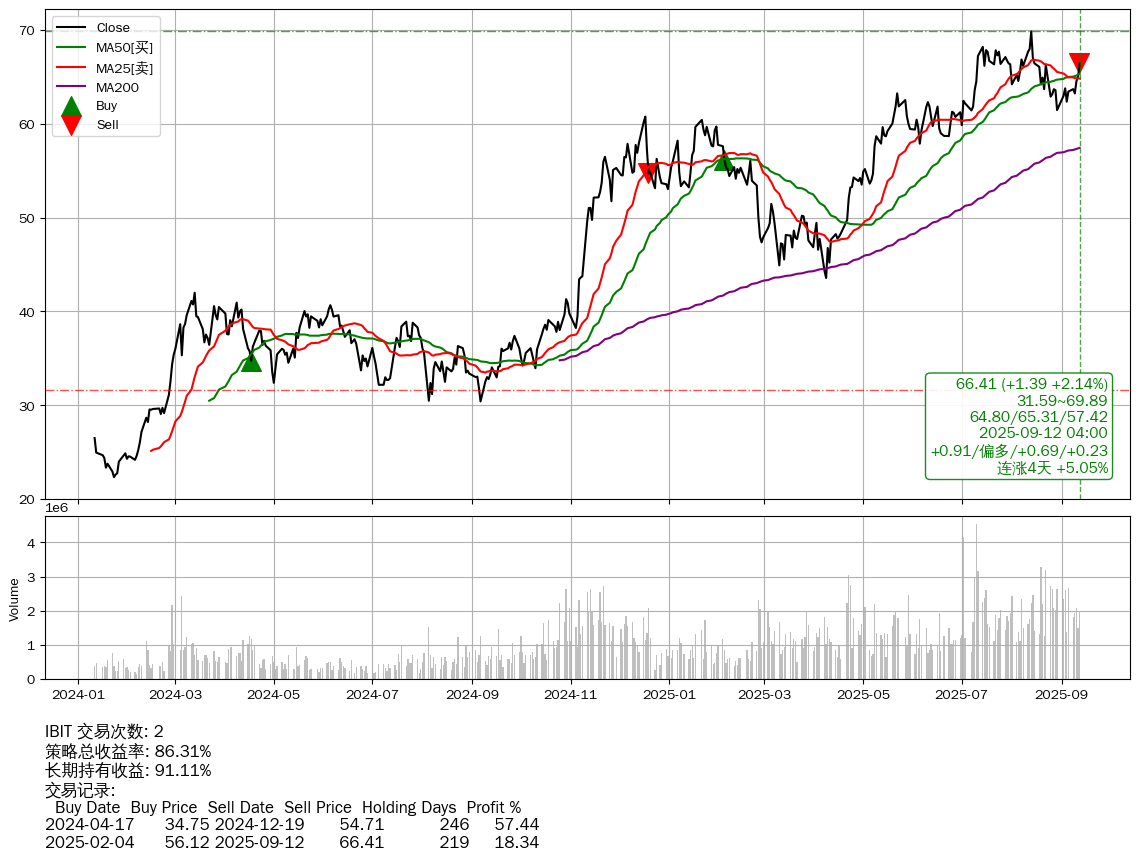This screenshot has height=860, width=1139.
Task: Click the black Close line sample in legend
Action: click(71, 28)
